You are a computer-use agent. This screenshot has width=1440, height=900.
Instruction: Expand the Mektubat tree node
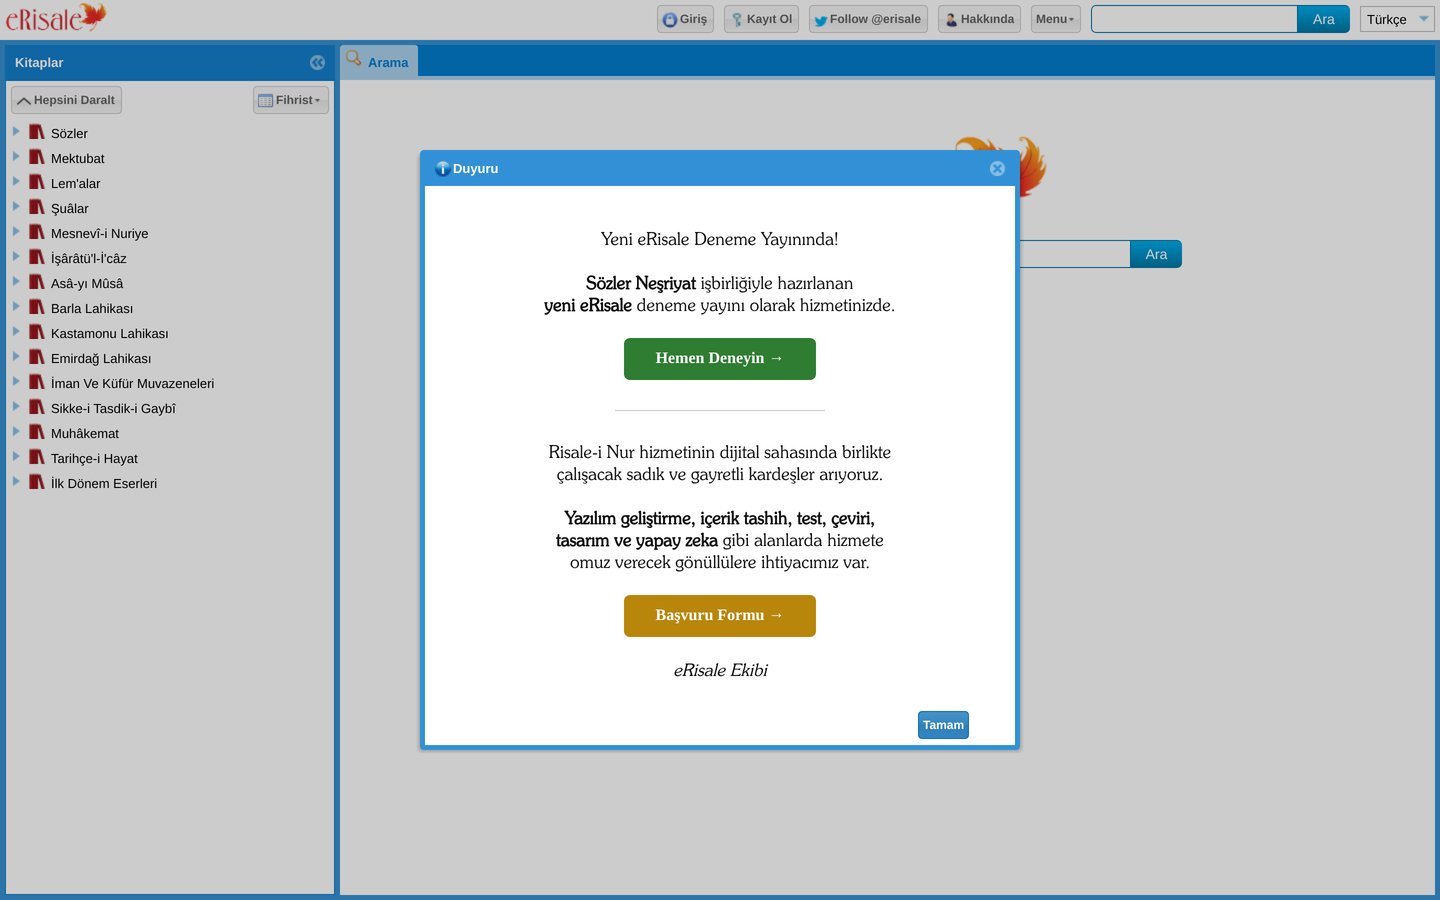coord(16,156)
